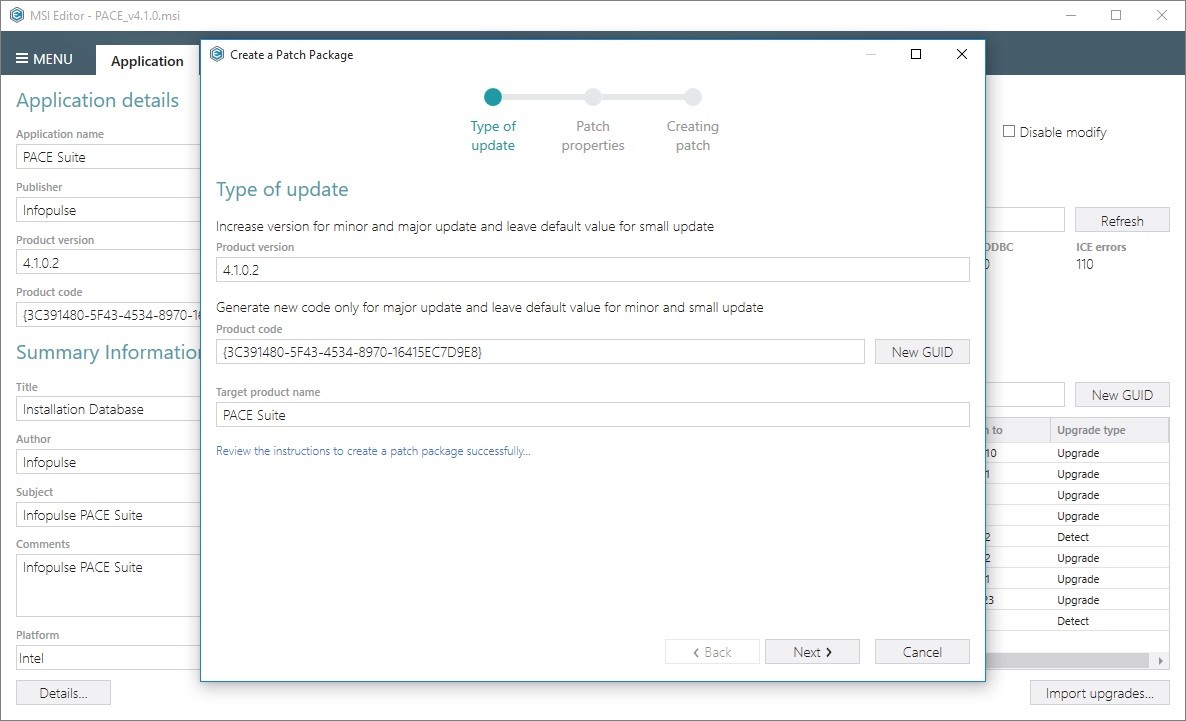Edit Title field Installation Database
This screenshot has width=1186, height=721.
click(x=108, y=409)
